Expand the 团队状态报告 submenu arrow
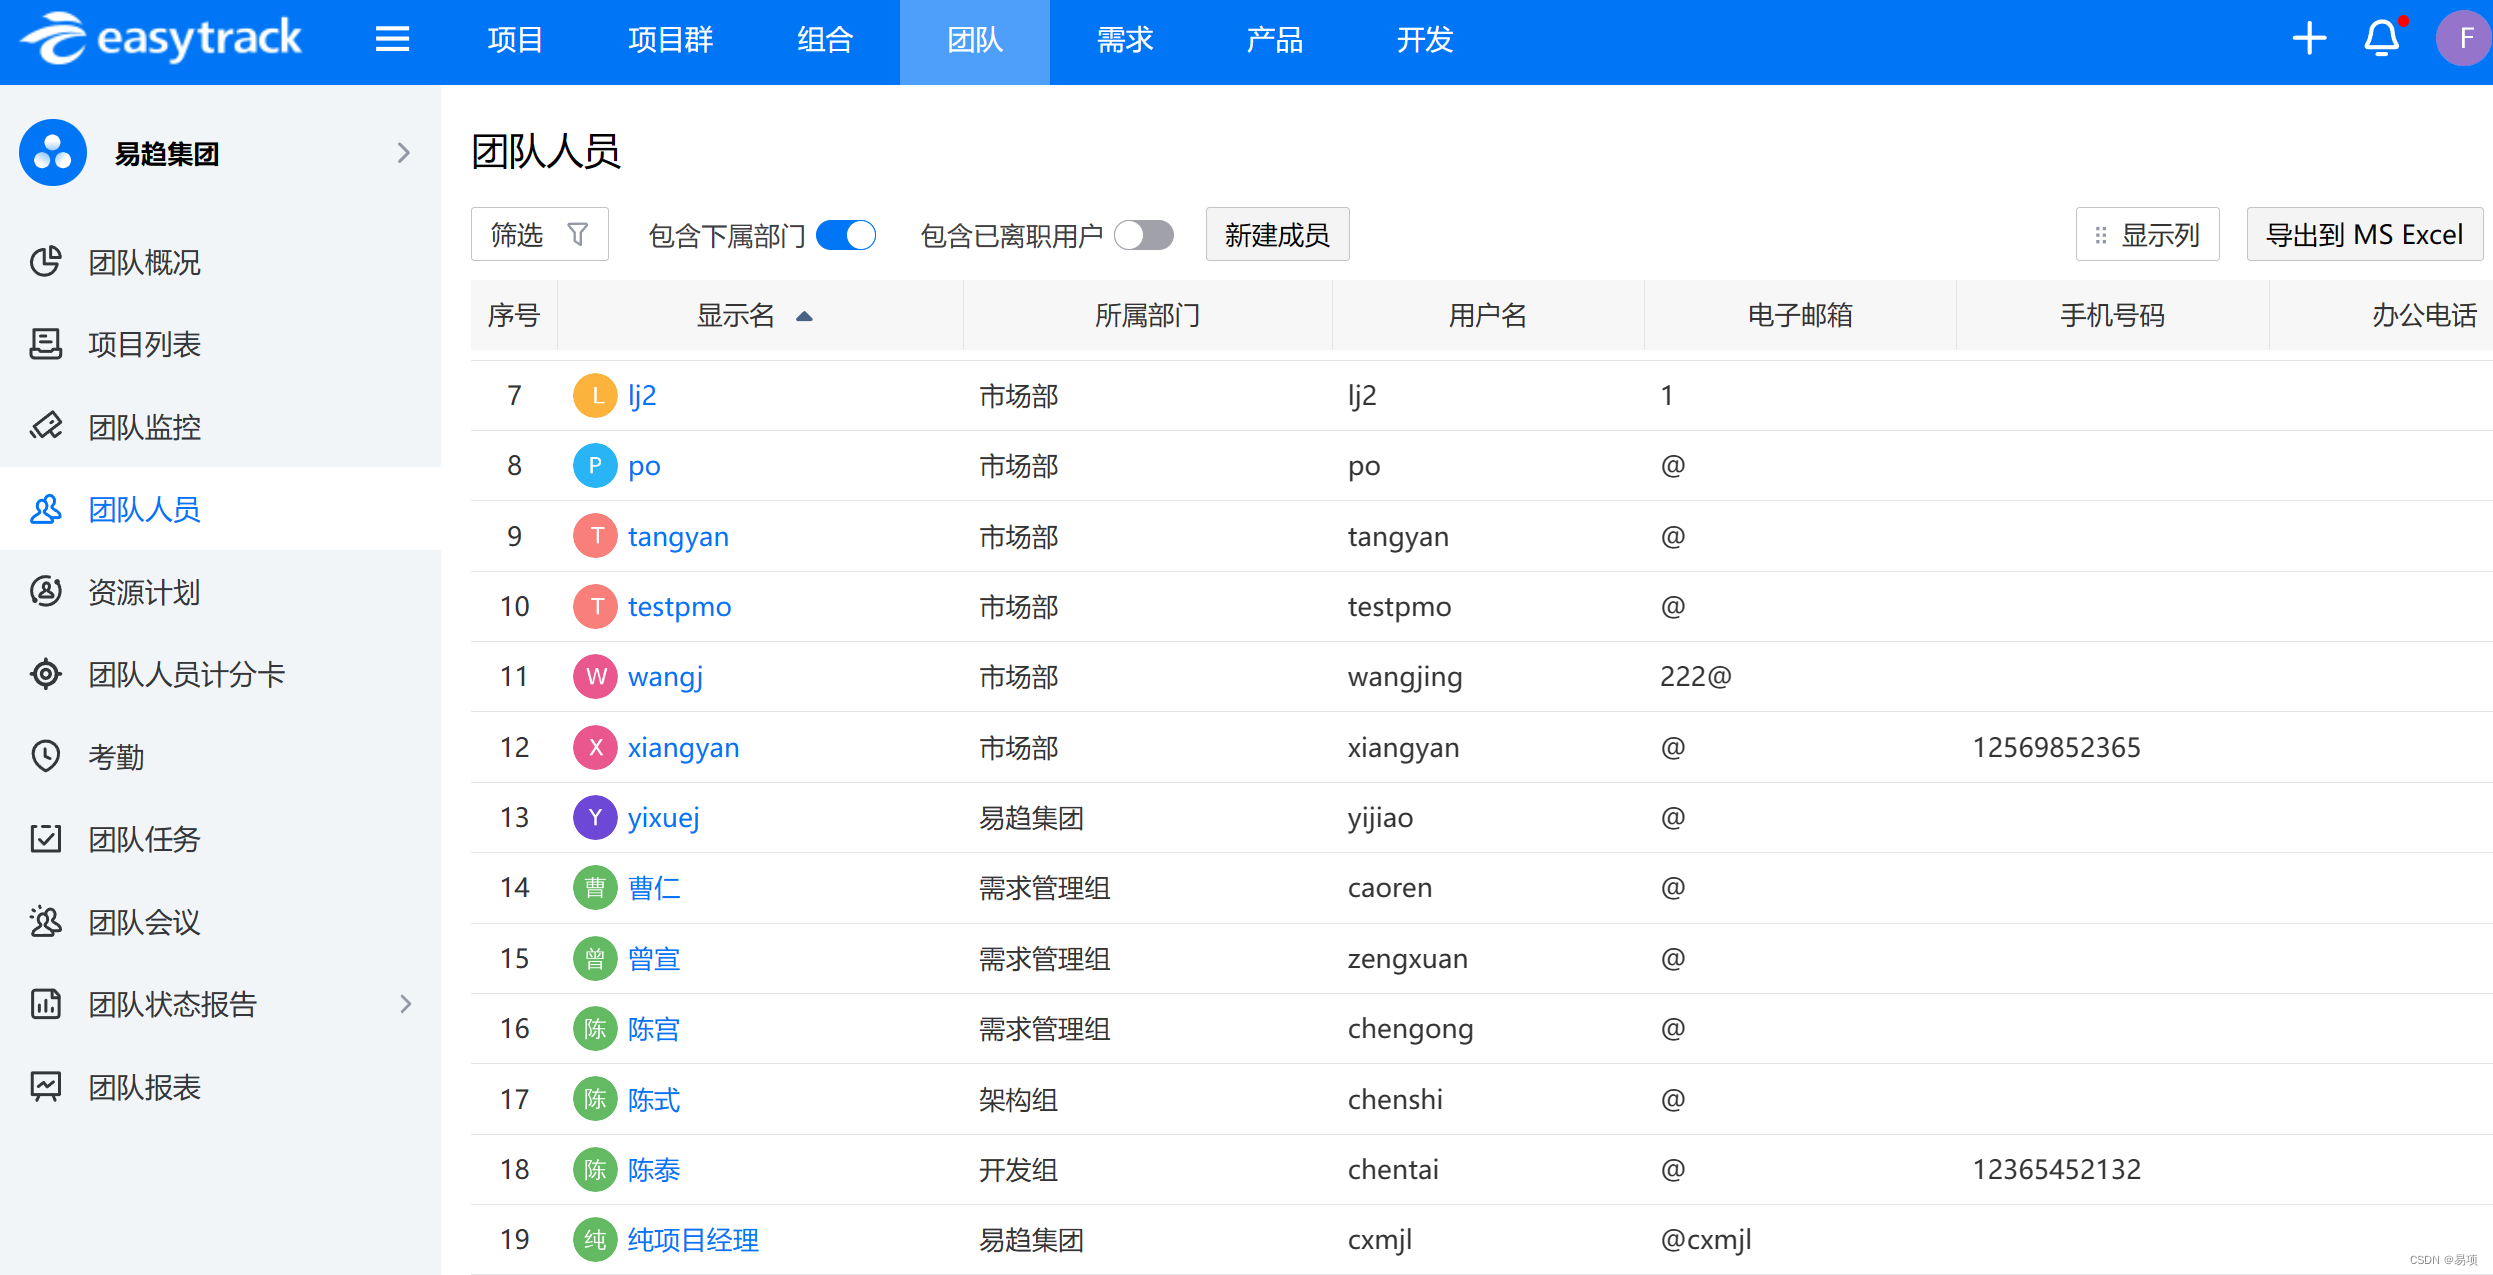2493x1275 pixels. pyautogui.click(x=405, y=1004)
